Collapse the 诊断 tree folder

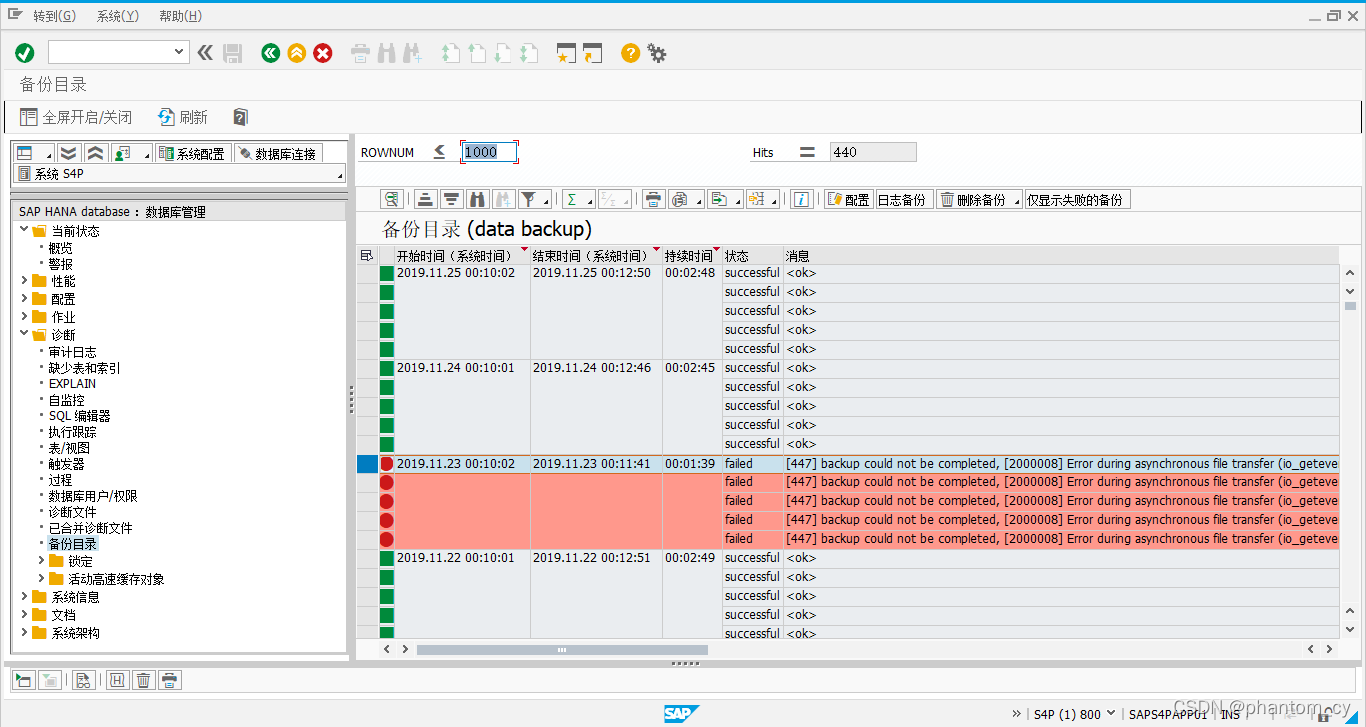click(x=25, y=334)
